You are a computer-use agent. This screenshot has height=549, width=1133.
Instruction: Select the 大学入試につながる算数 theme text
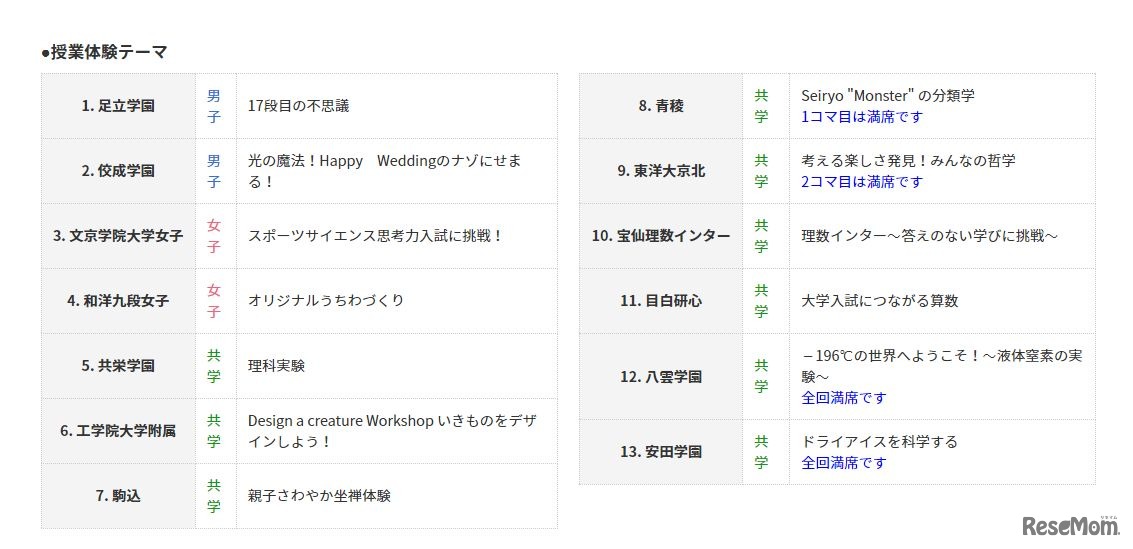[879, 301]
